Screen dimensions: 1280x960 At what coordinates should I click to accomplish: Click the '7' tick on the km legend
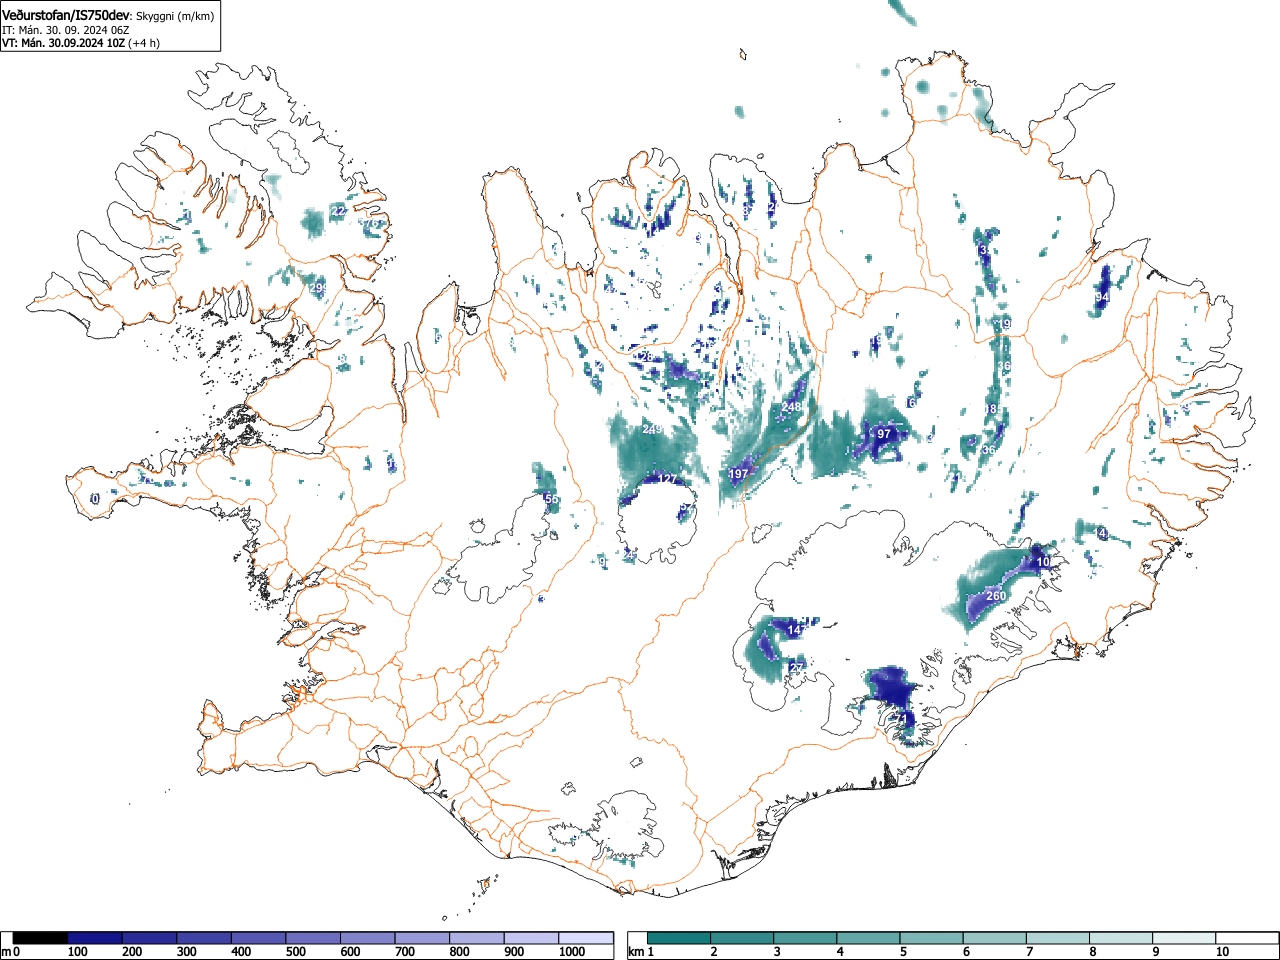pos(1028,952)
